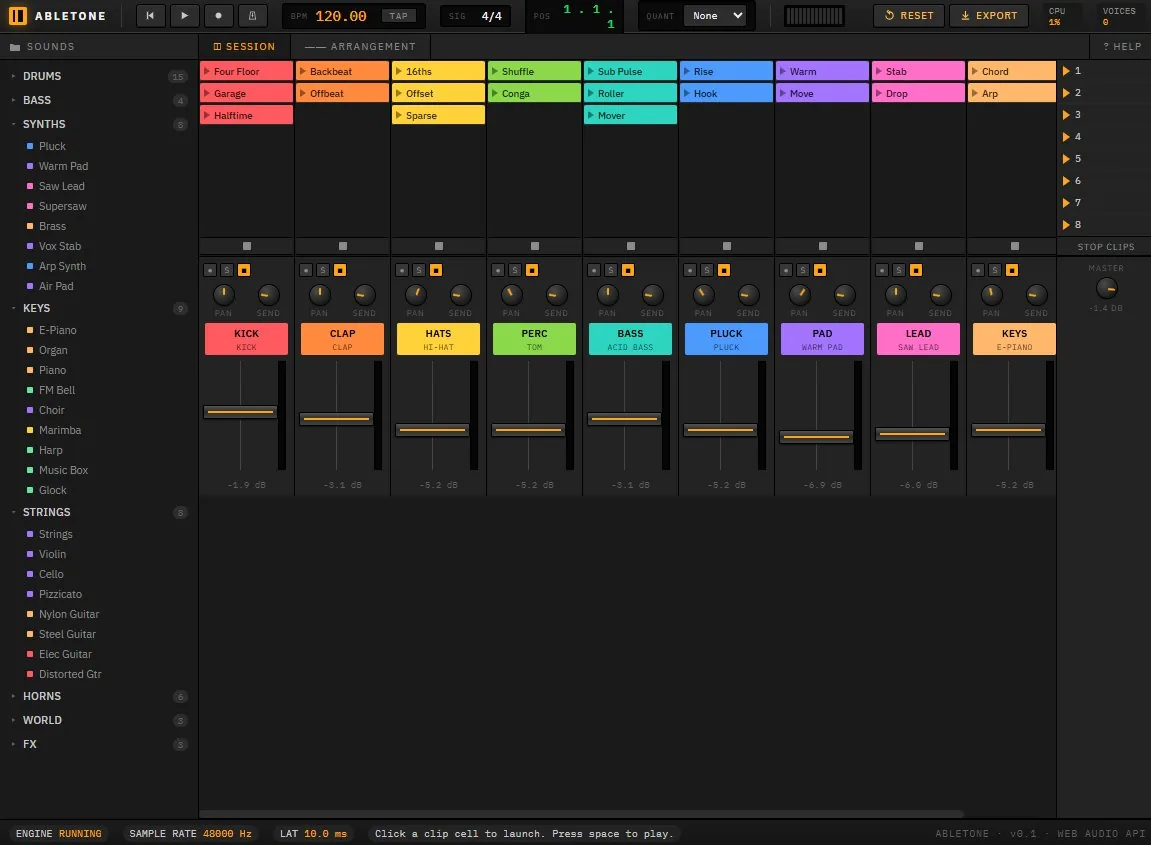
Task: Click the TAP tempo button
Action: (399, 15)
